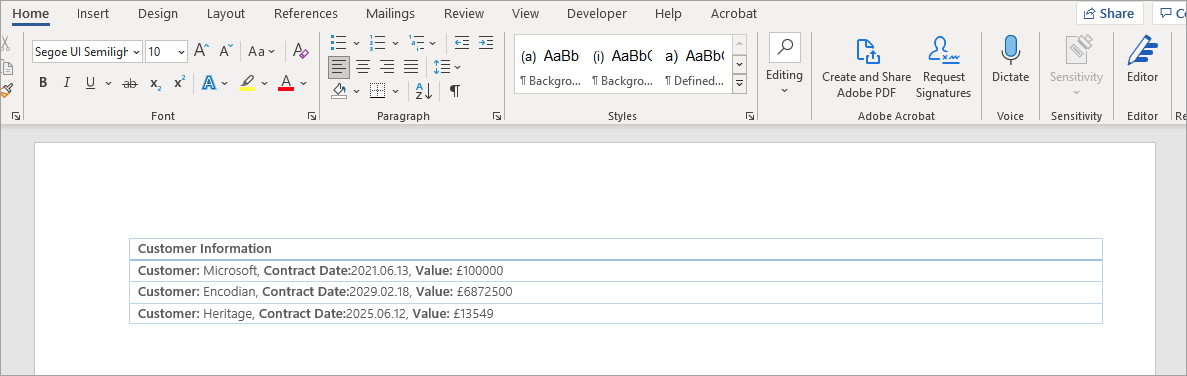Click Line and Paragraph Spacing icon
Screen dimensions: 1187x376
point(442,67)
